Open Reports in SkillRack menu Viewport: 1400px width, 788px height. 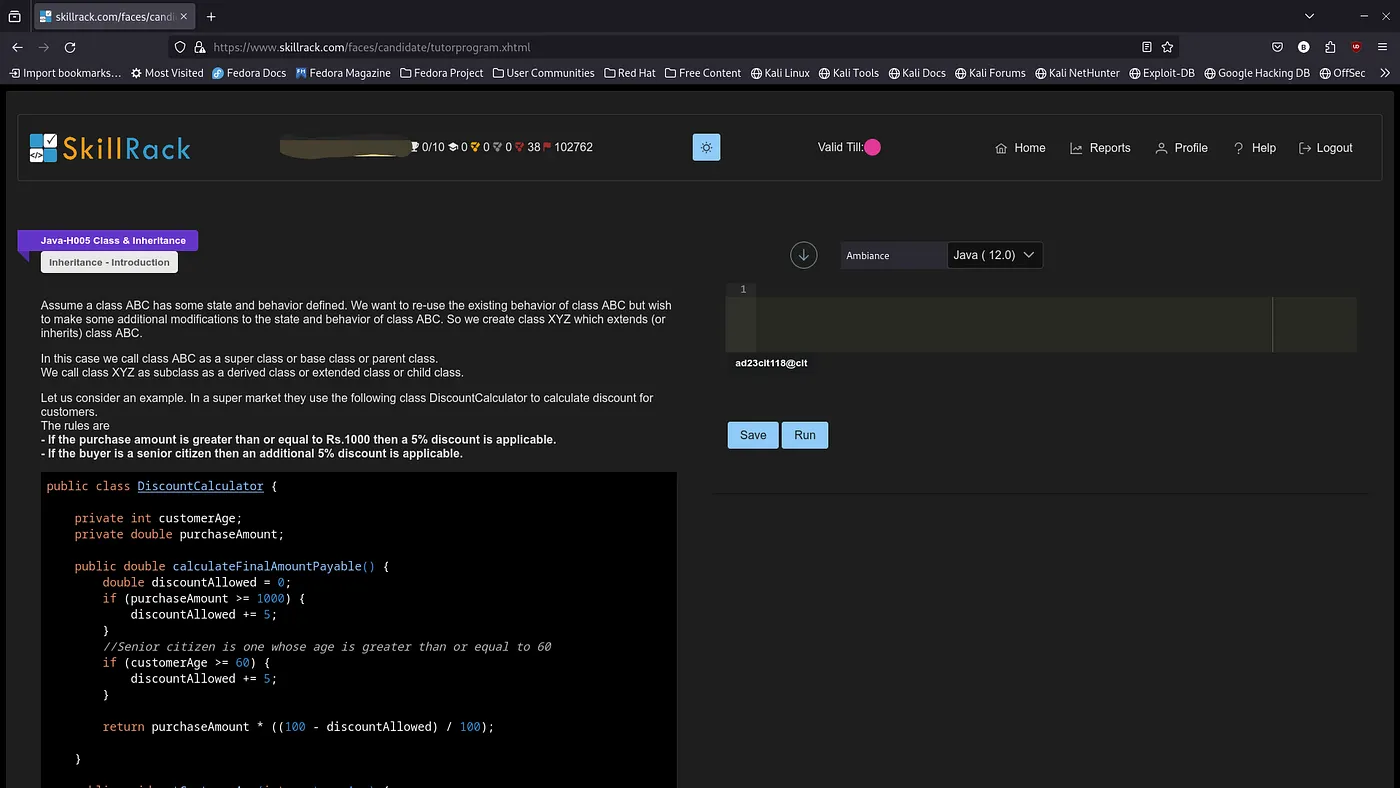[x=1100, y=148]
